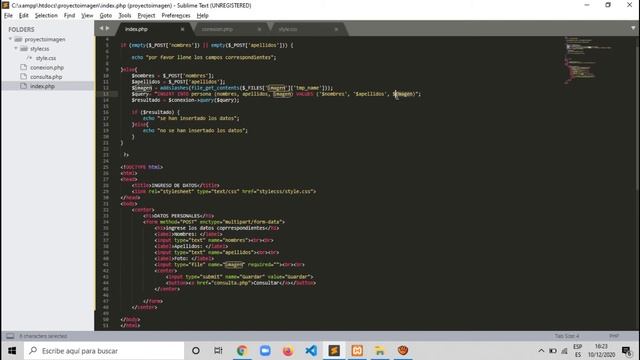Open the Tools menu
Viewport: 640px width, 360px height.
[124, 16]
